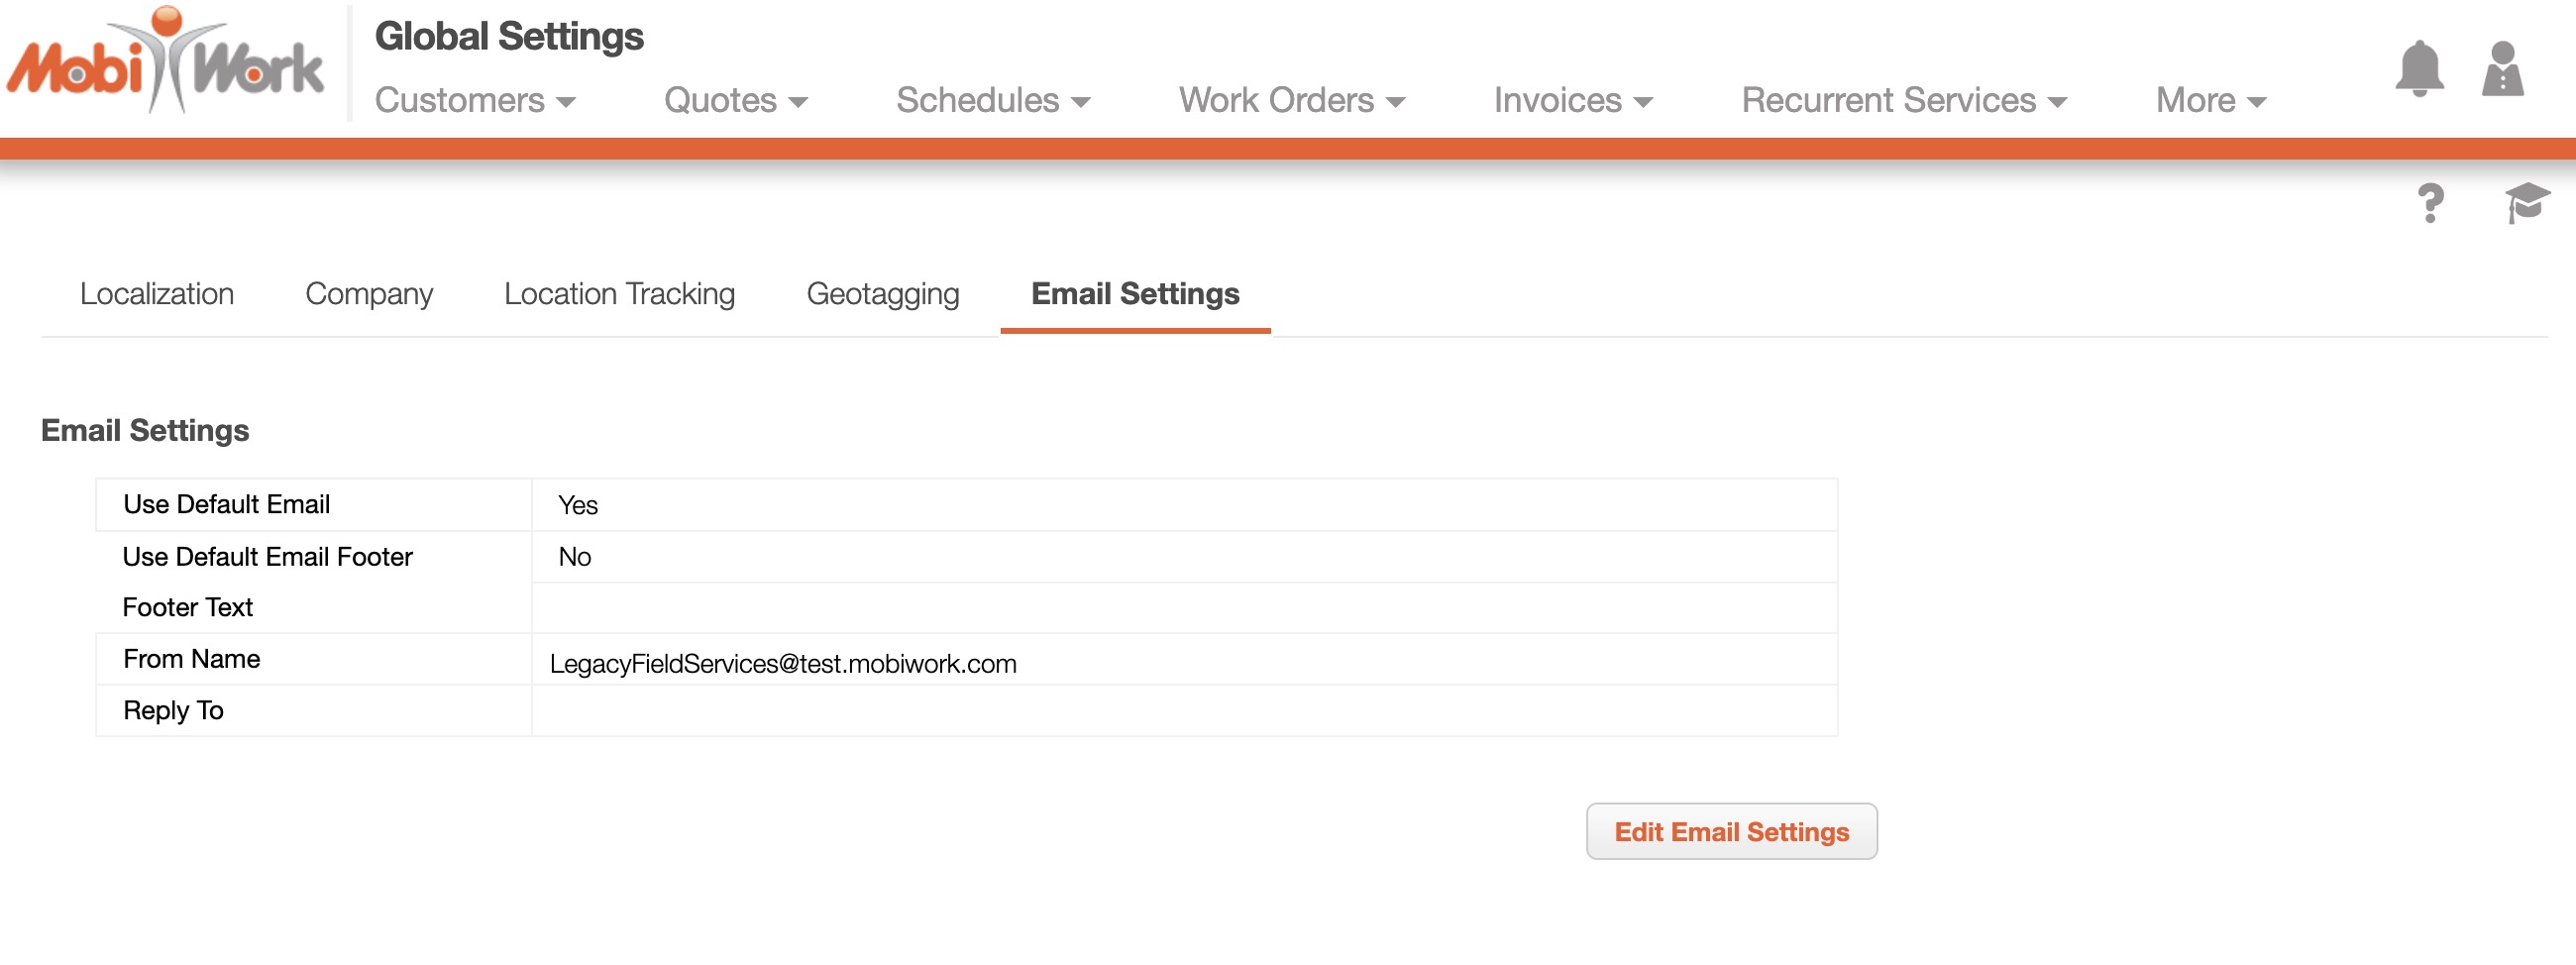Expand the Recurrent Services dropdown
Viewport: 2576px width, 965px height.
pyautogui.click(x=1903, y=100)
